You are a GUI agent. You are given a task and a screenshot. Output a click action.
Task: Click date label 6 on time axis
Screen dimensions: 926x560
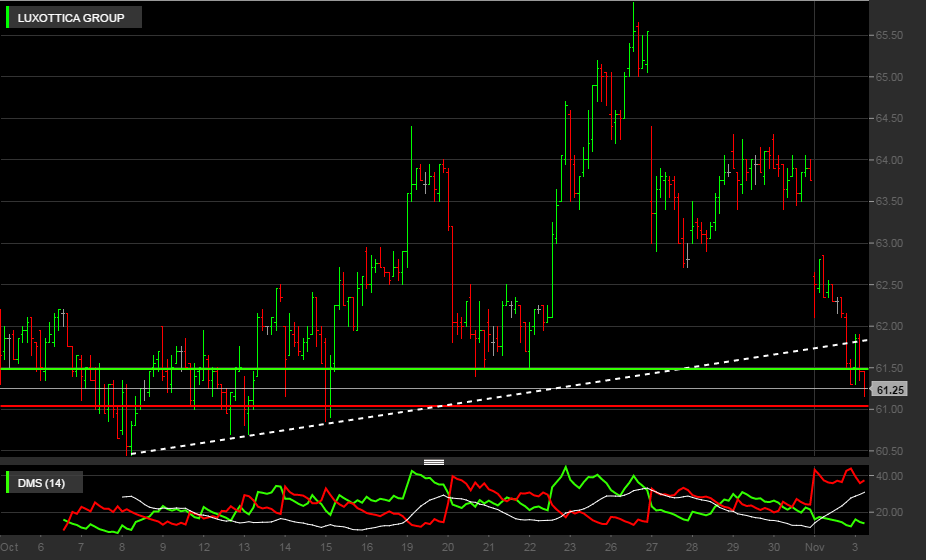41,547
